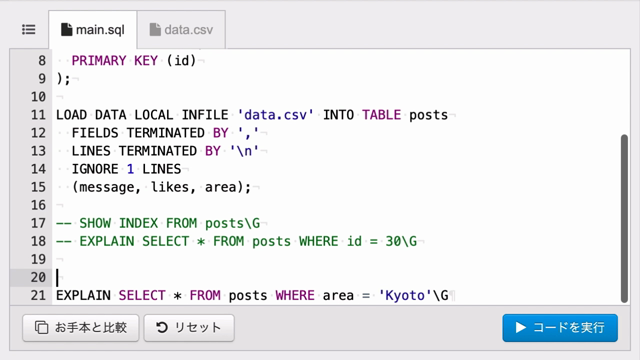Click the editor vertical scrollbar
The width and height of the screenshot is (640, 360).
click(624, 218)
